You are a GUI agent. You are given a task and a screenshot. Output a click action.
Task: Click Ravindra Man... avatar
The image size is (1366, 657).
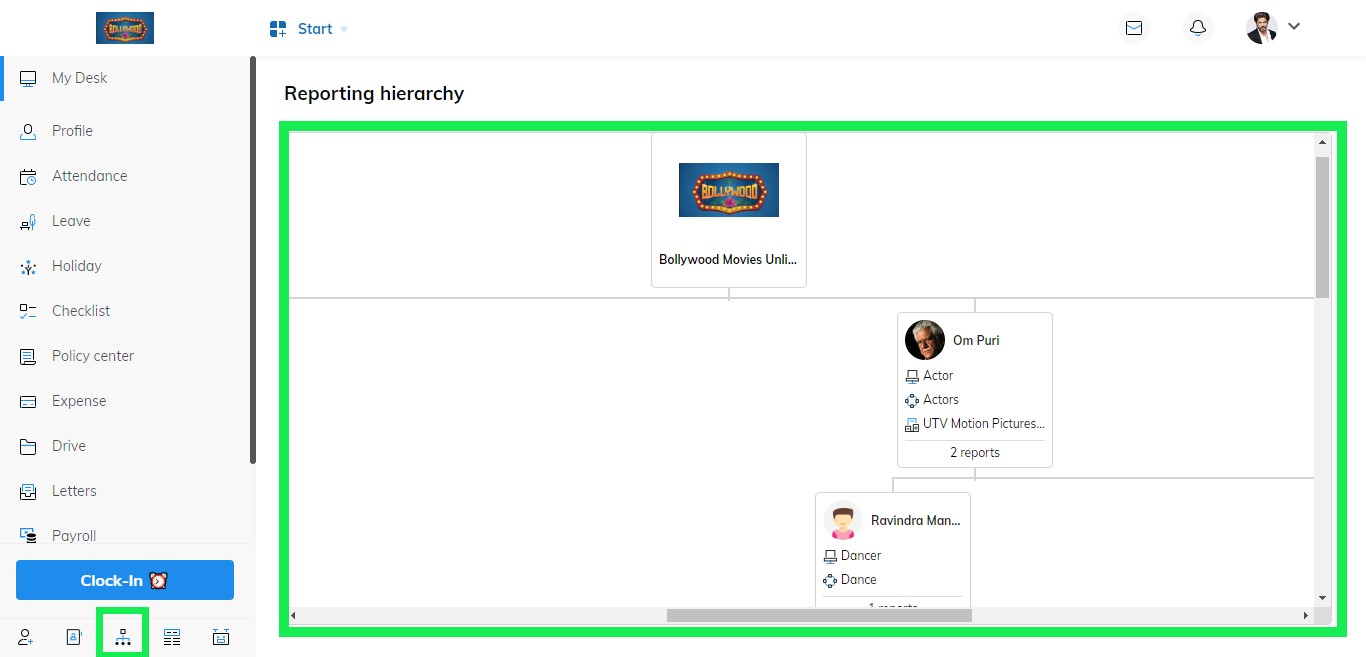pos(843,520)
